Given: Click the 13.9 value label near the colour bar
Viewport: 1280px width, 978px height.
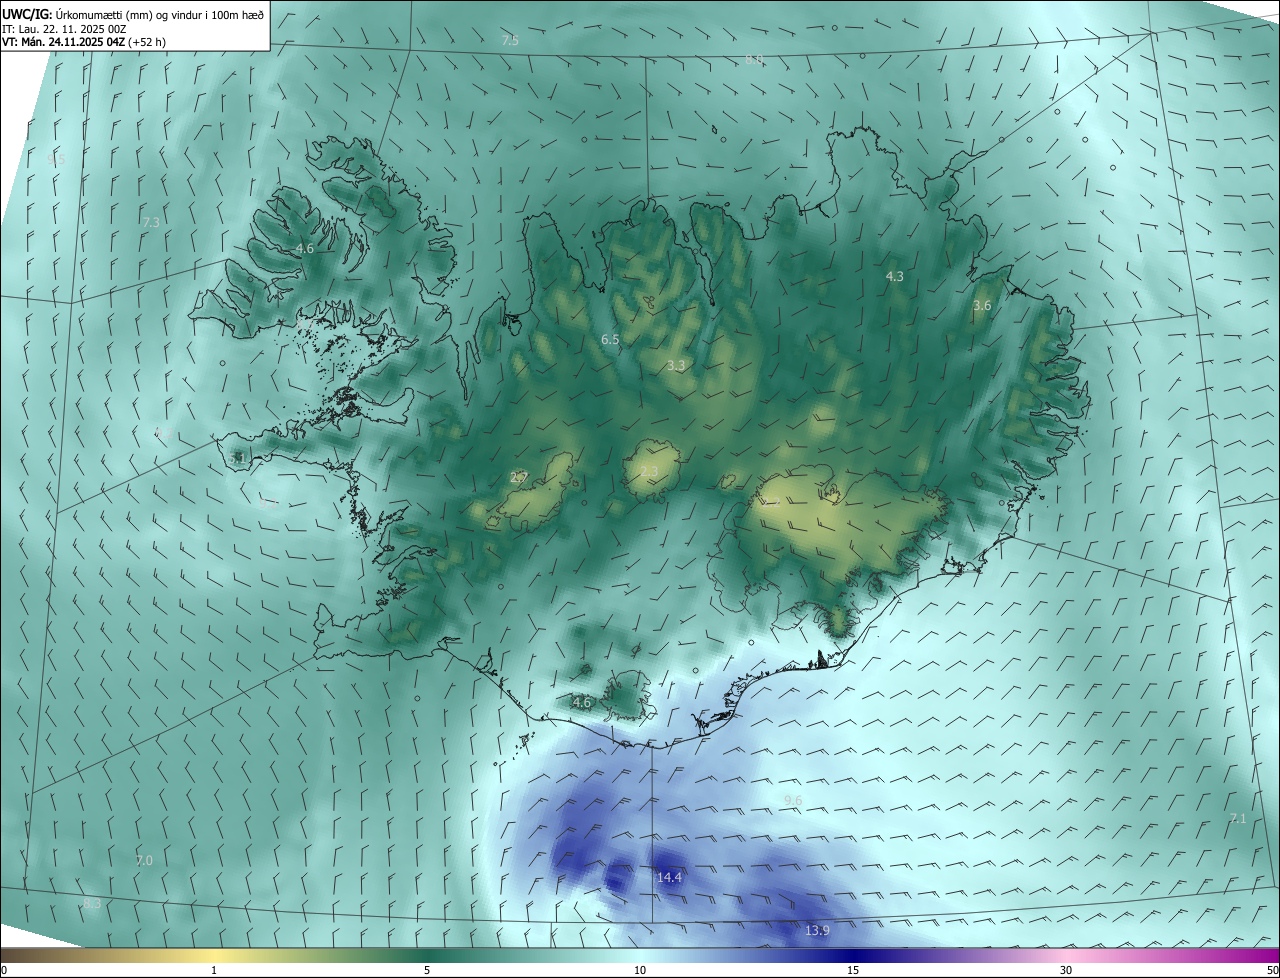Looking at the screenshot, I should 817,930.
